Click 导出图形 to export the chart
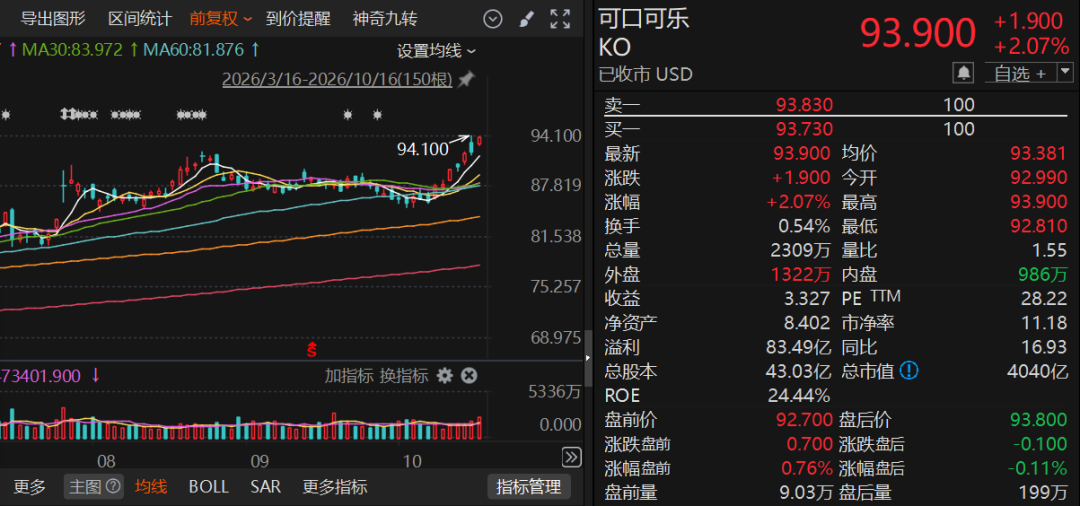This screenshot has width=1080, height=506. point(53,19)
